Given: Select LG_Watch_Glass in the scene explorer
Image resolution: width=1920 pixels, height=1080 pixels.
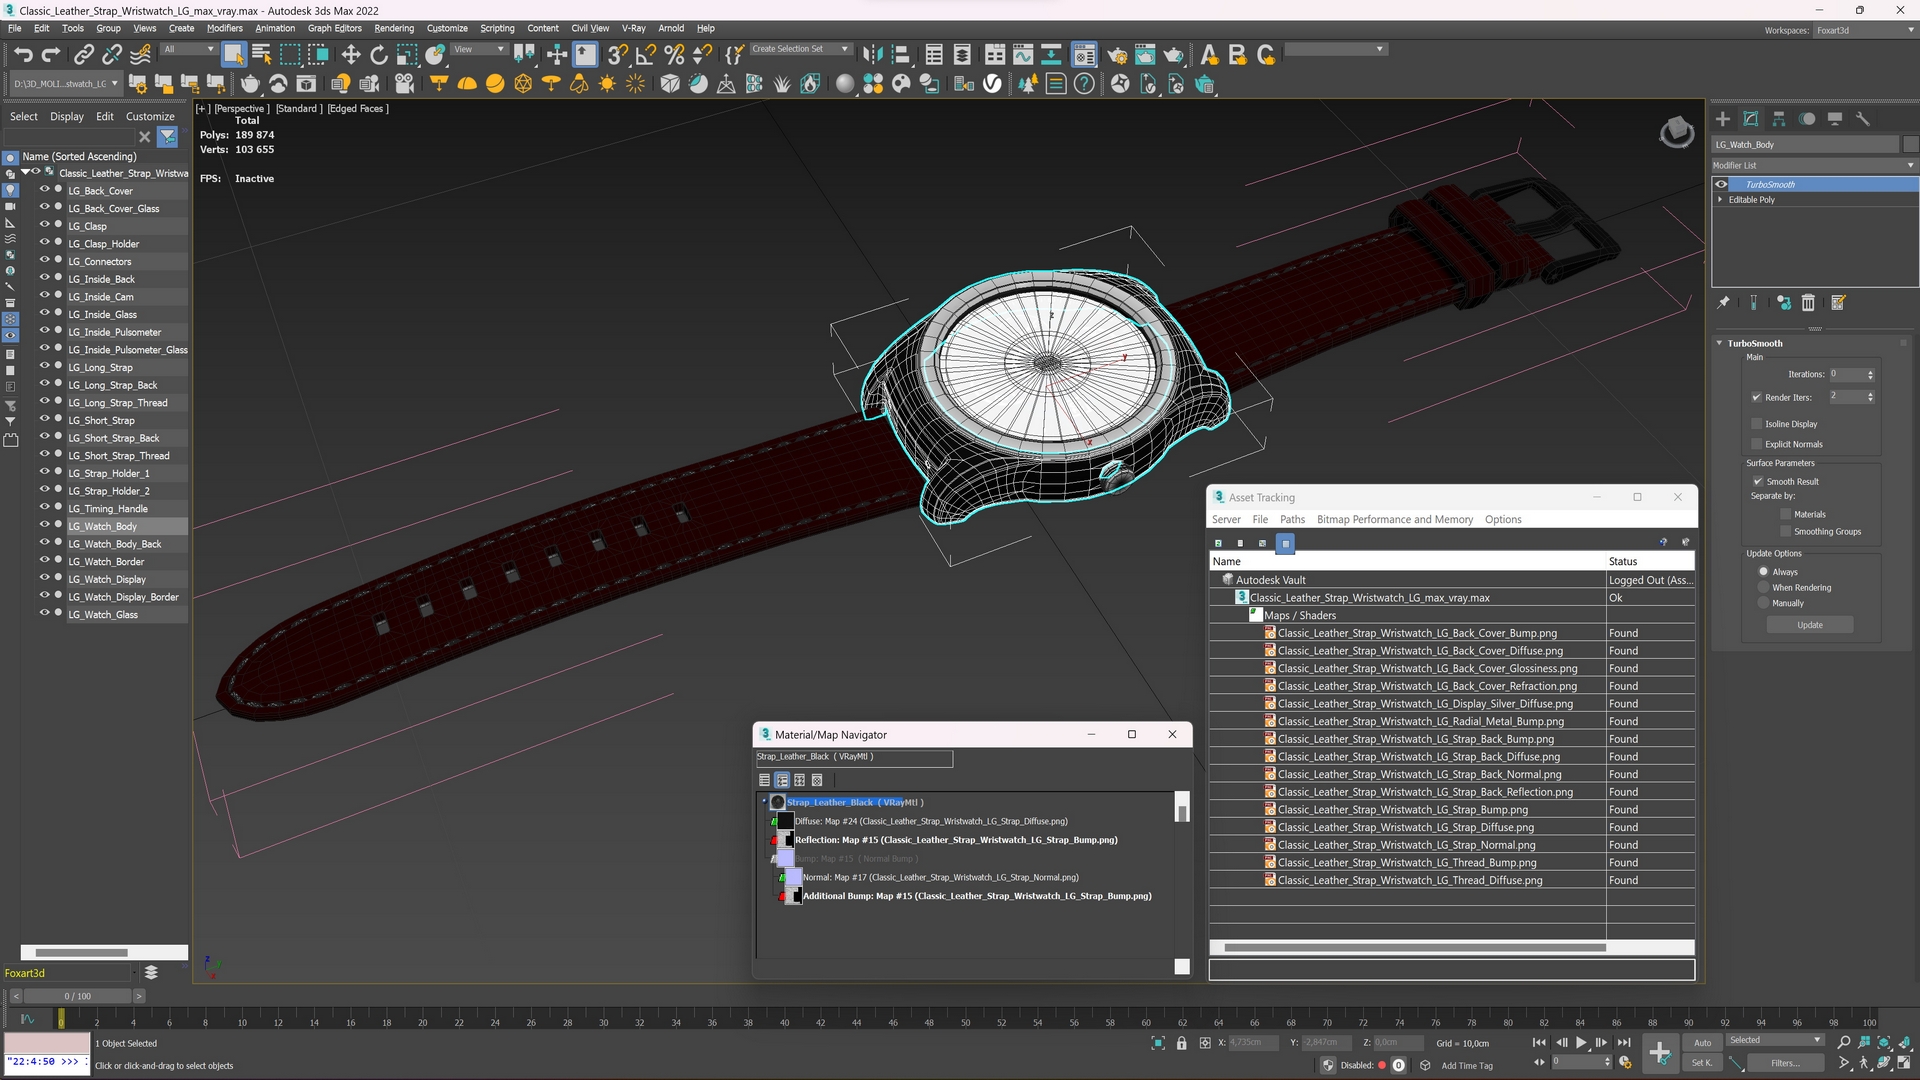Looking at the screenshot, I should (x=103, y=615).
